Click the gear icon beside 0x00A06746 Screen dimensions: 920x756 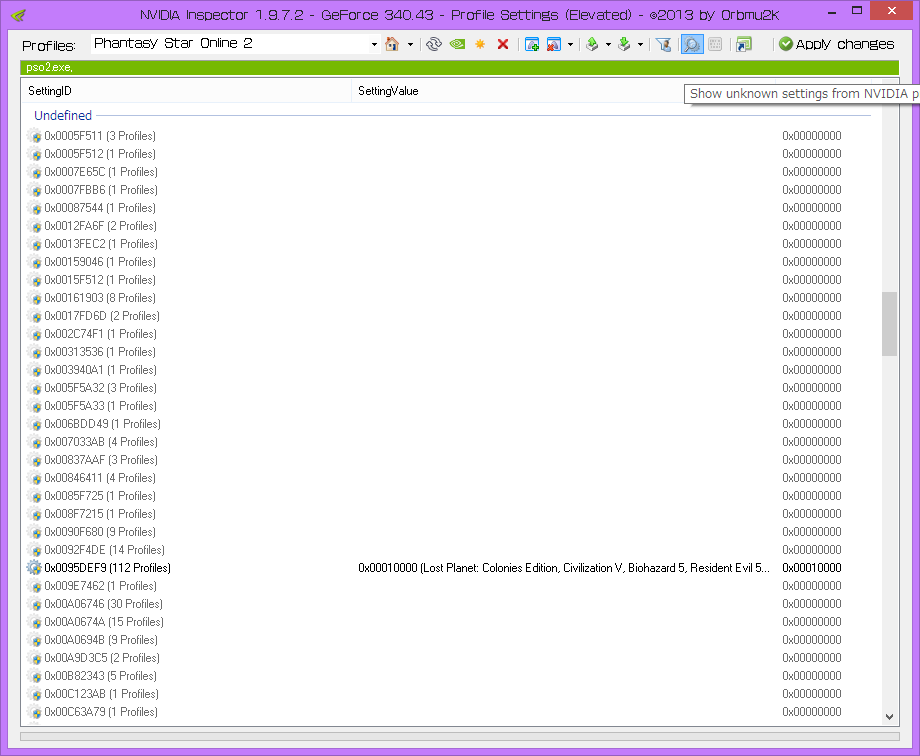pyautogui.click(x=34, y=604)
